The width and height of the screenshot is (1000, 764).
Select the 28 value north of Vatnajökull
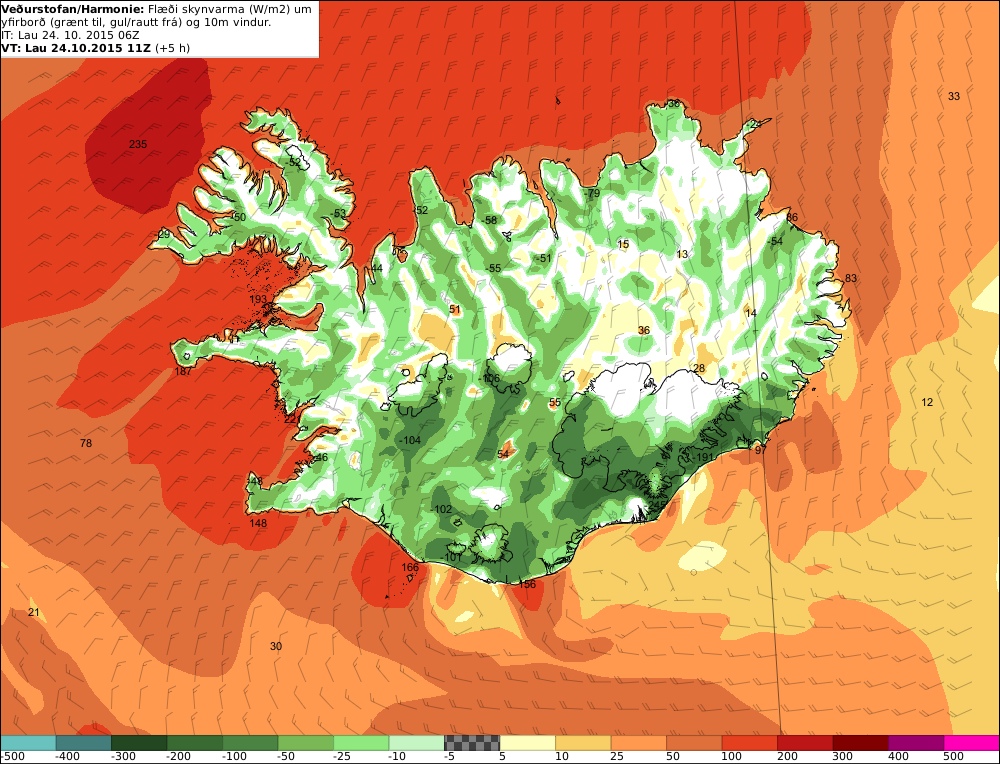click(x=699, y=368)
